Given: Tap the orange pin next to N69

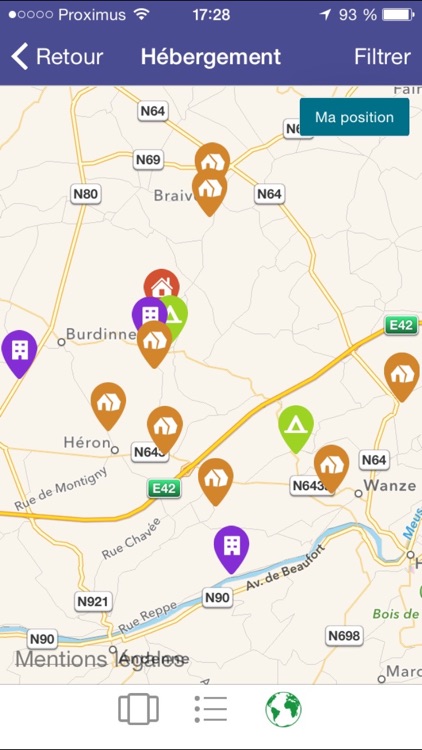Looking at the screenshot, I should click(x=212, y=160).
